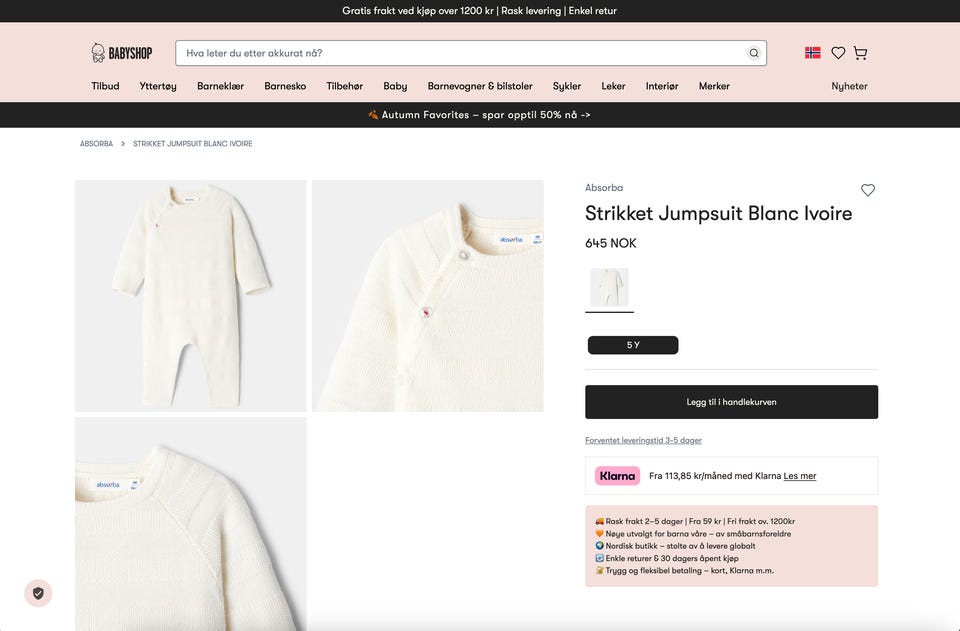Focus the product search field
960x631 pixels.
(460, 53)
